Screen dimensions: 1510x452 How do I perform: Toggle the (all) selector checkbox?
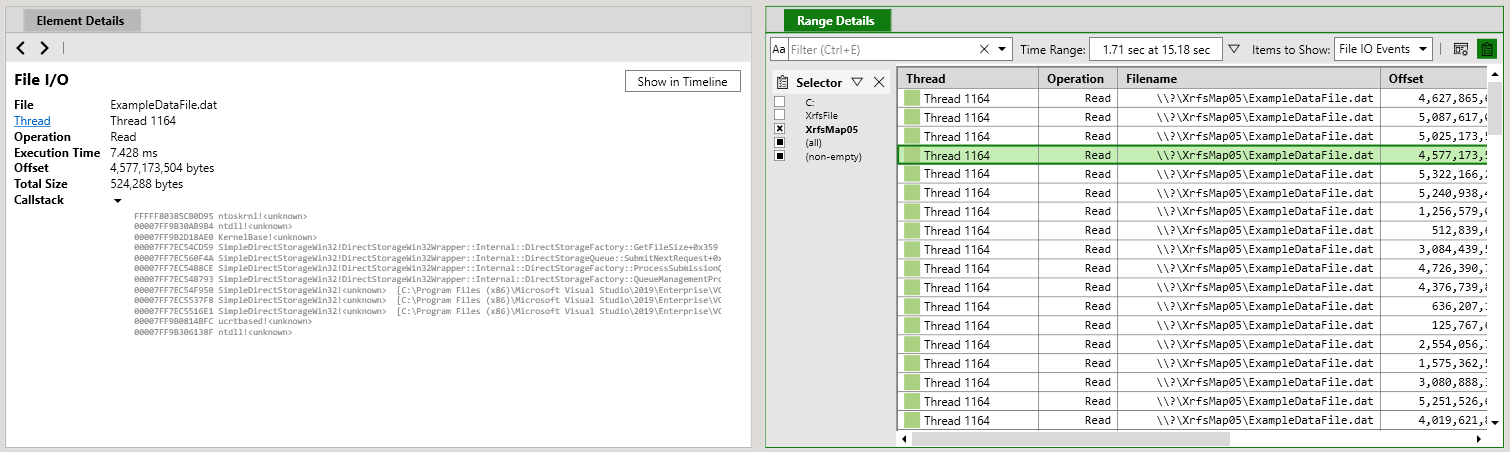pyautogui.click(x=780, y=142)
